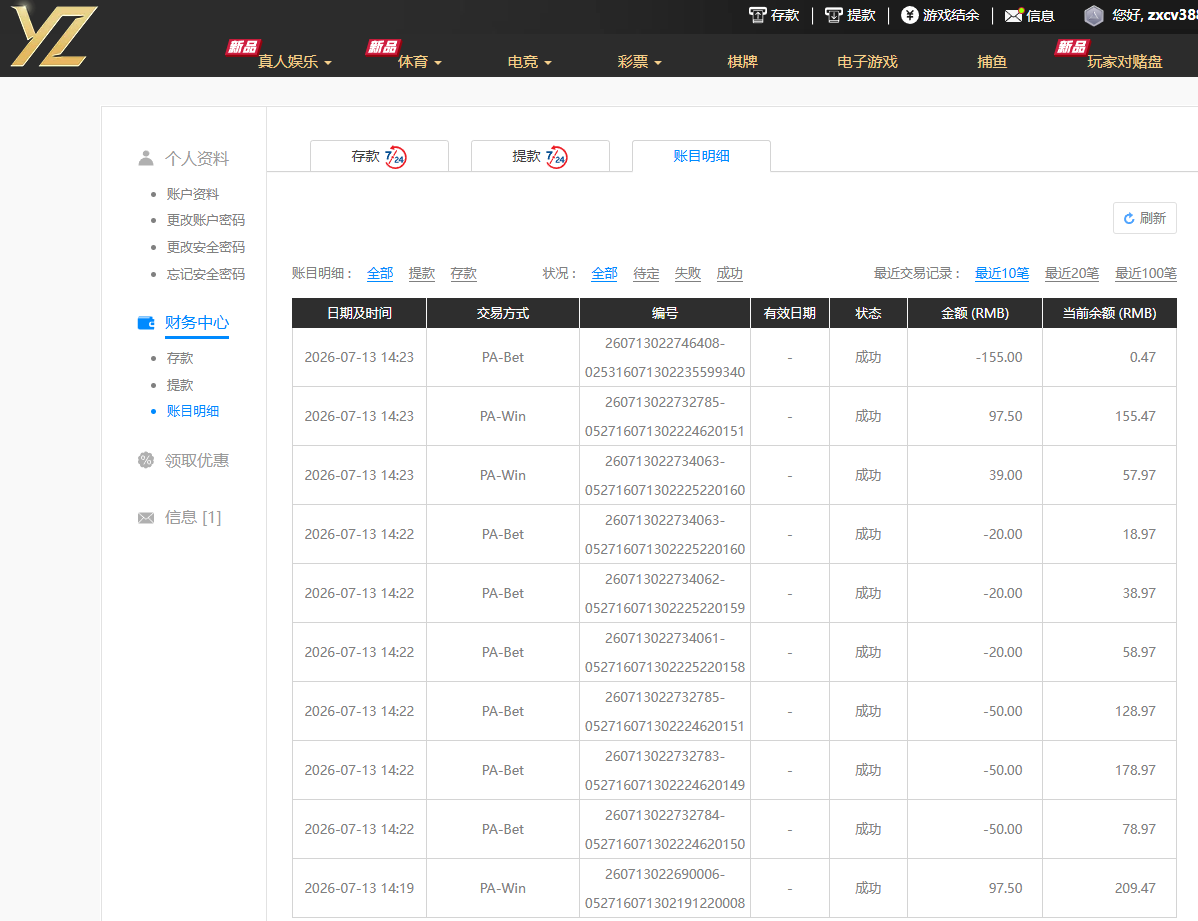Open the 玩家对赌盘 menu item
The width and height of the screenshot is (1198, 921).
pos(1125,62)
